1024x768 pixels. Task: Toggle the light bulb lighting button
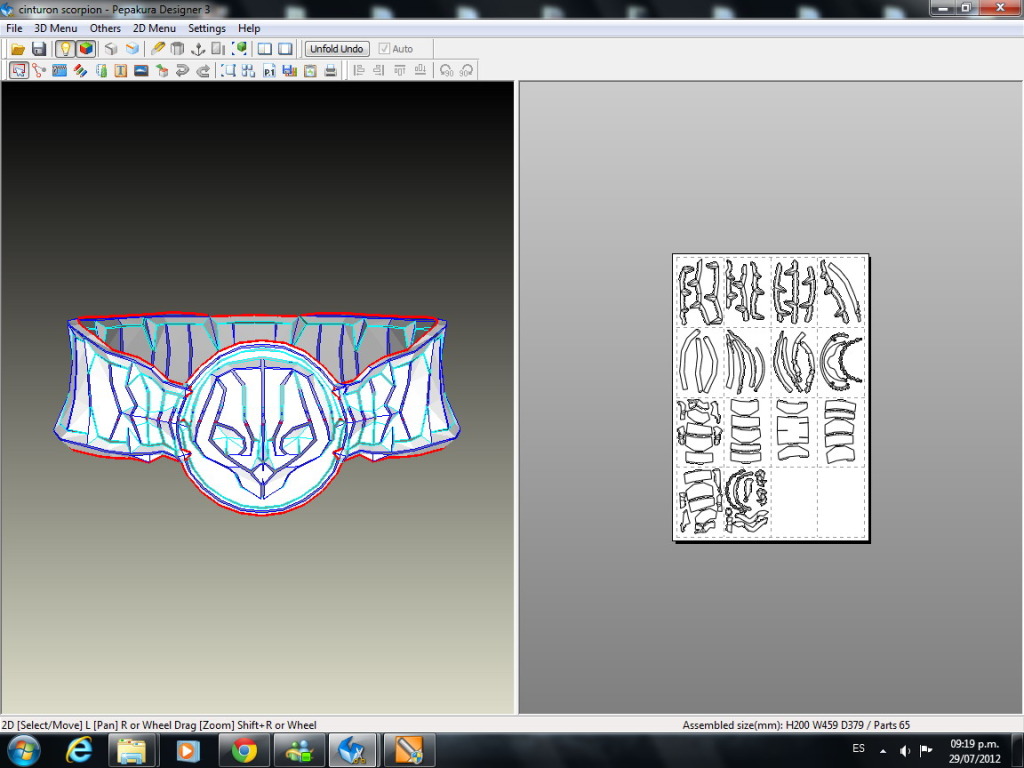pos(65,49)
